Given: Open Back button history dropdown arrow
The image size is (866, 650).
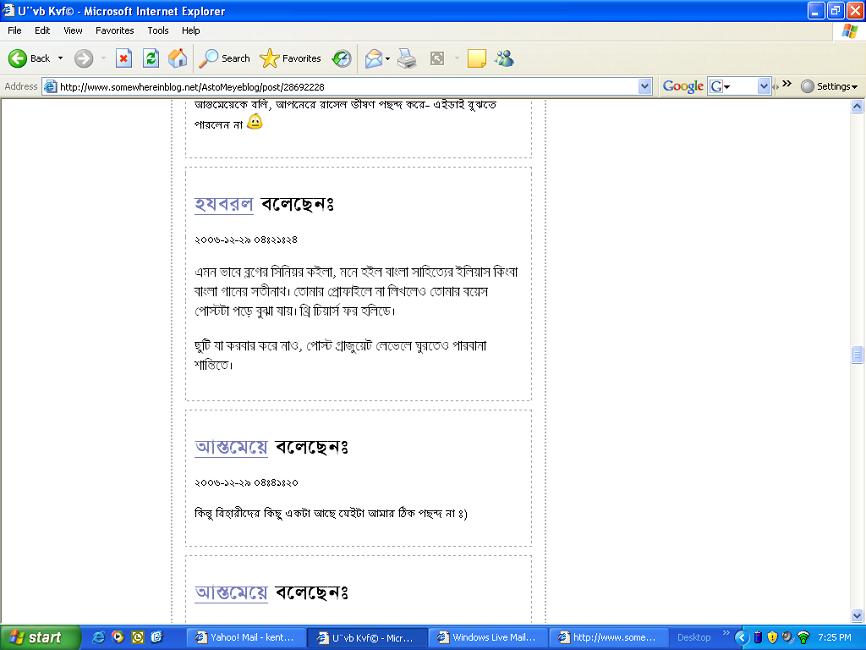Looking at the screenshot, I should [60, 58].
